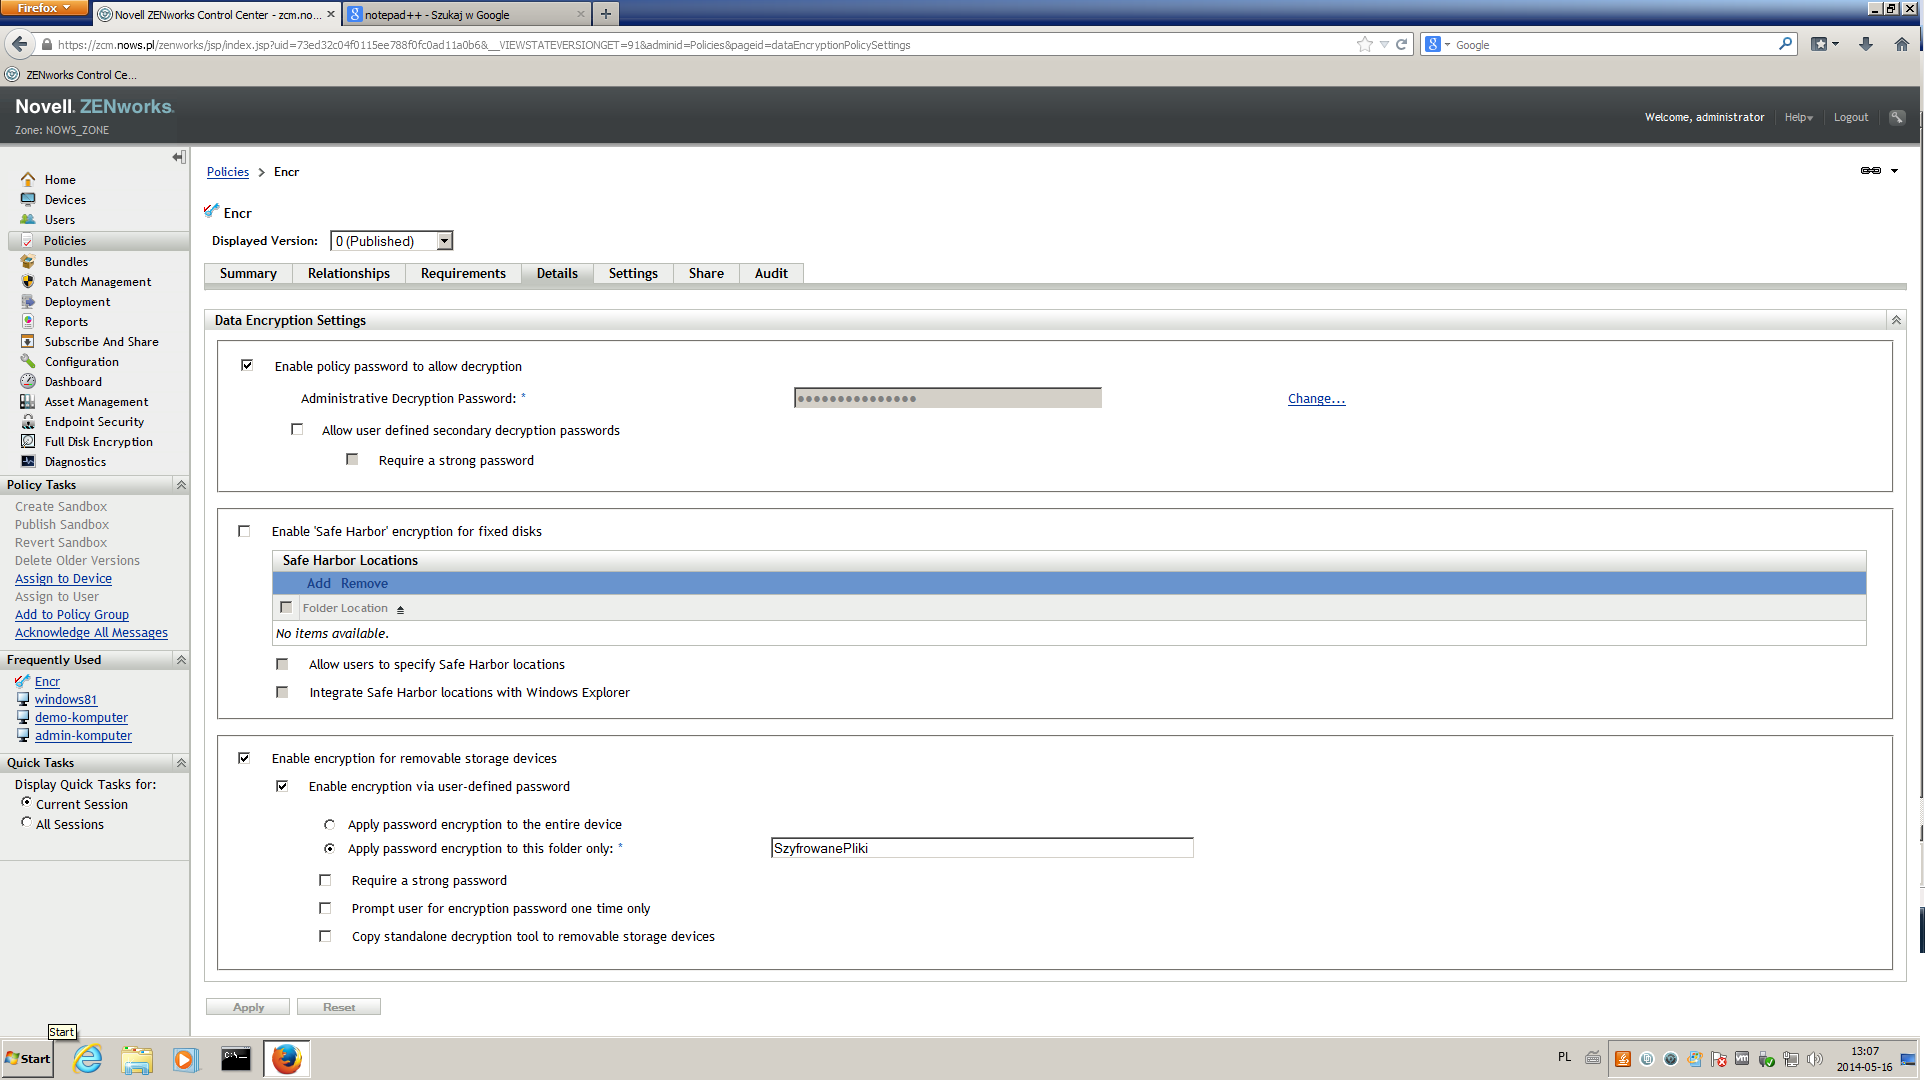Check Require a strong password for removable storage

point(325,880)
